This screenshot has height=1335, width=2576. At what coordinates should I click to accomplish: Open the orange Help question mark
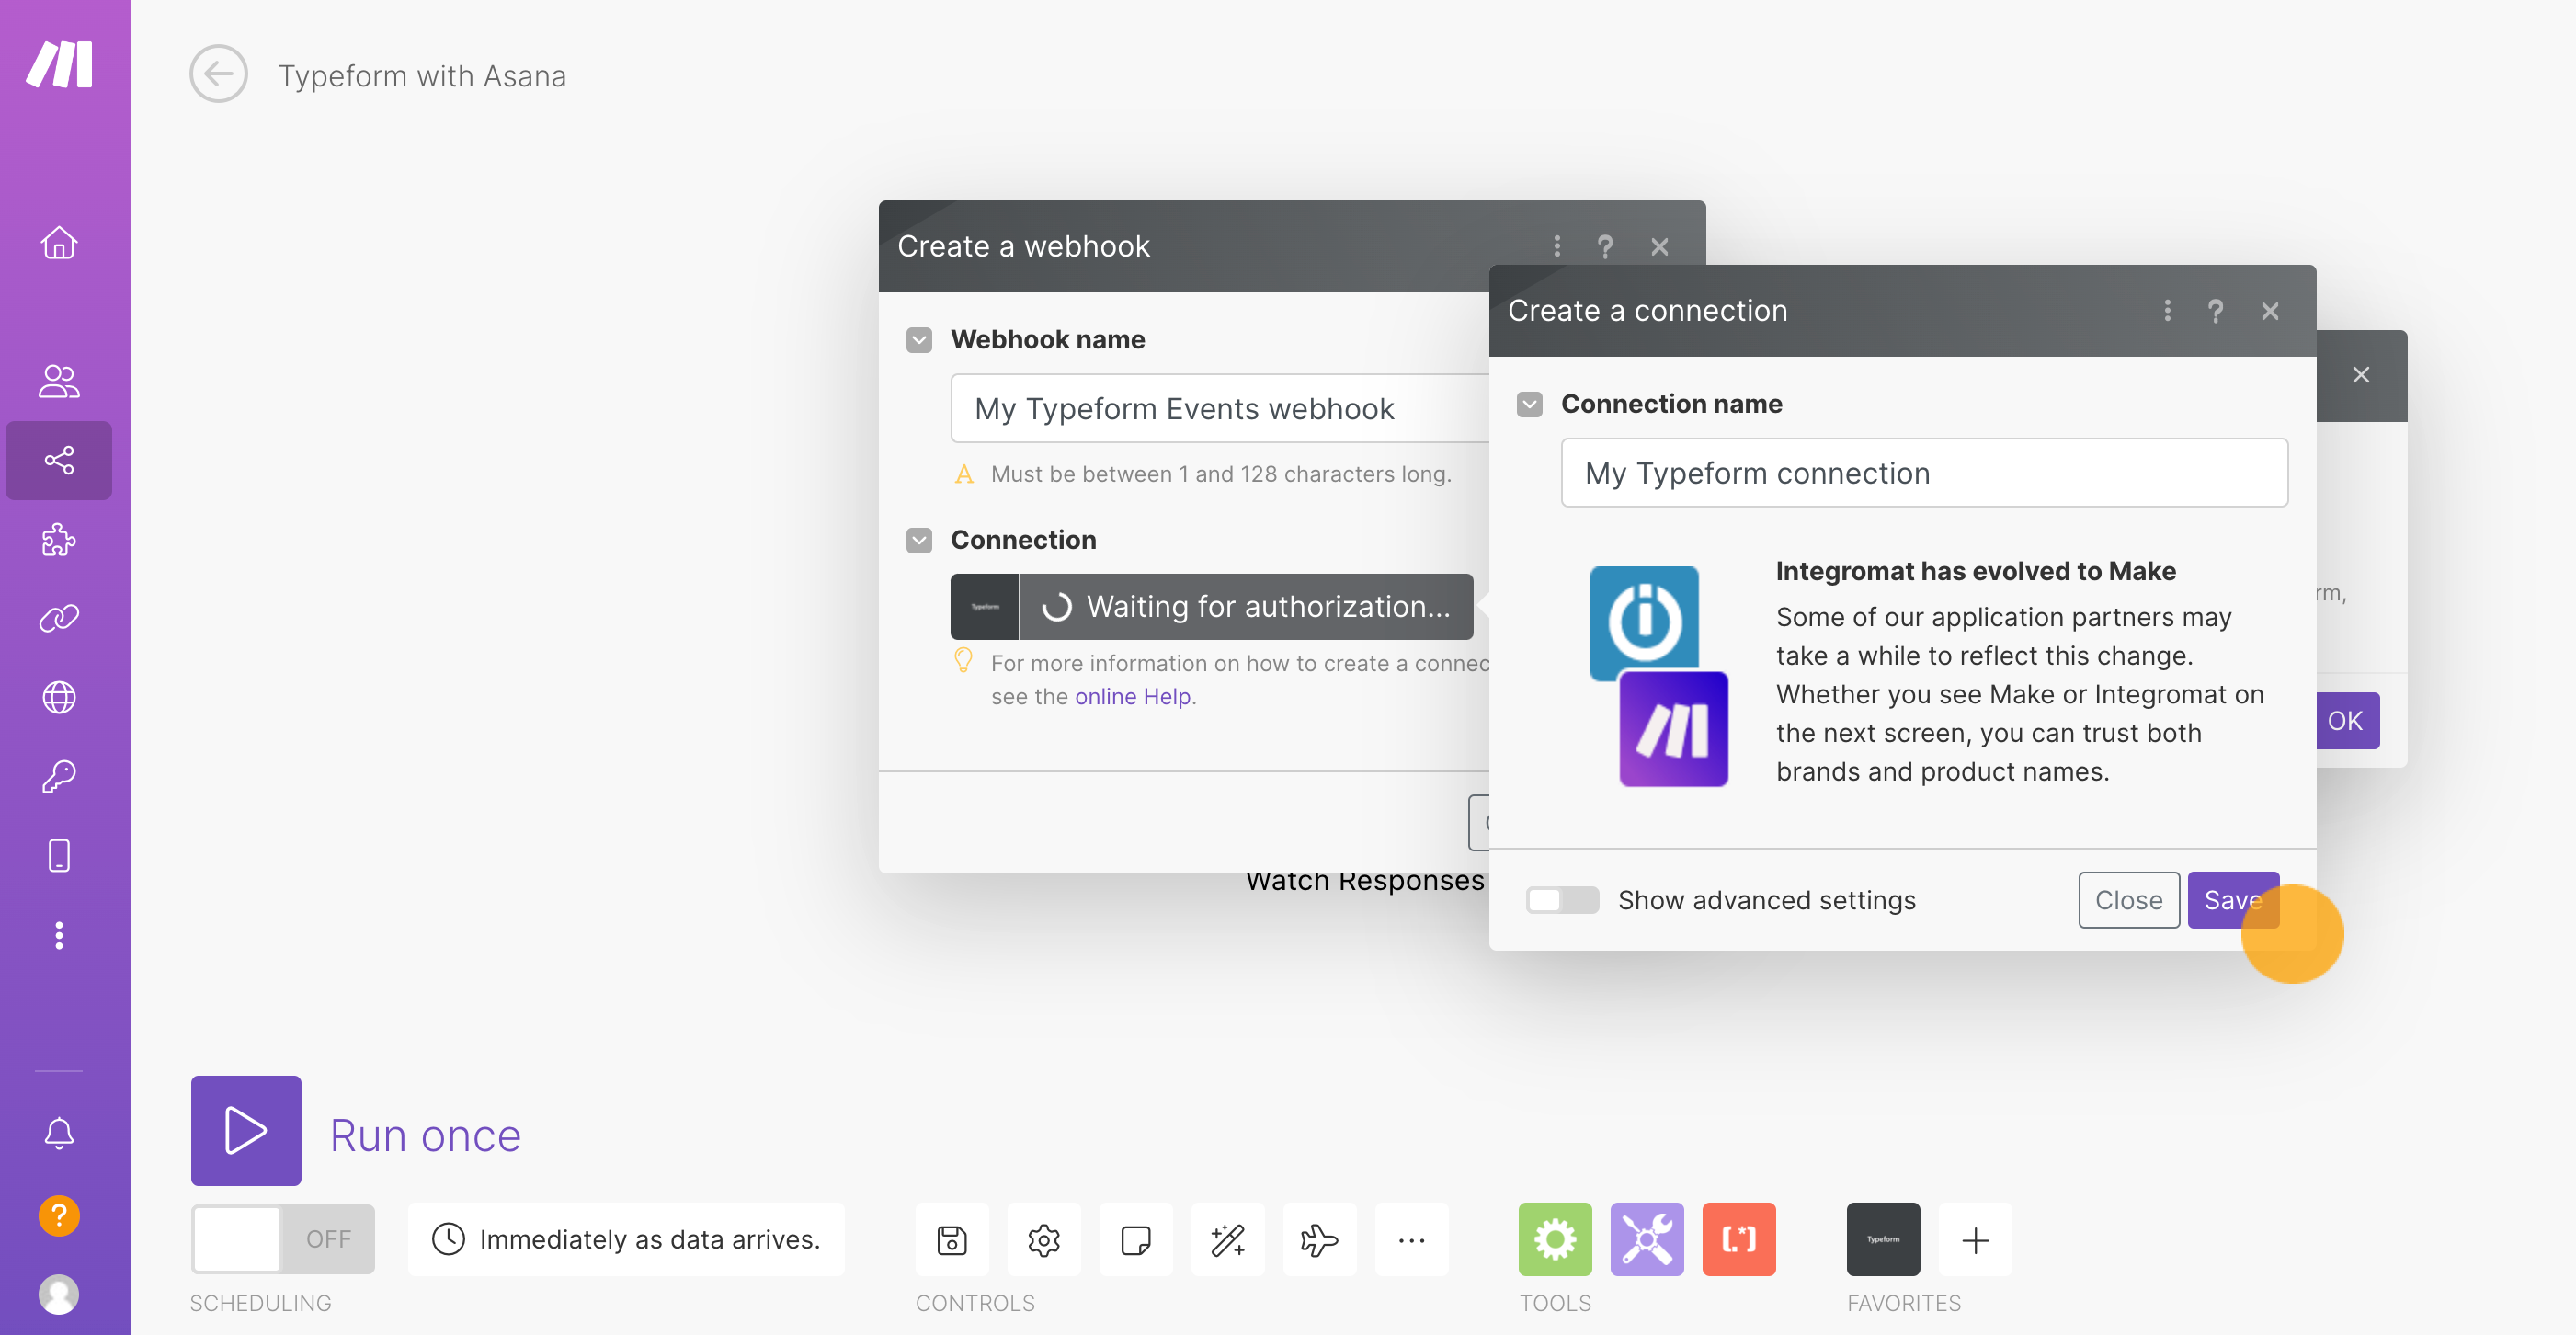59,1215
